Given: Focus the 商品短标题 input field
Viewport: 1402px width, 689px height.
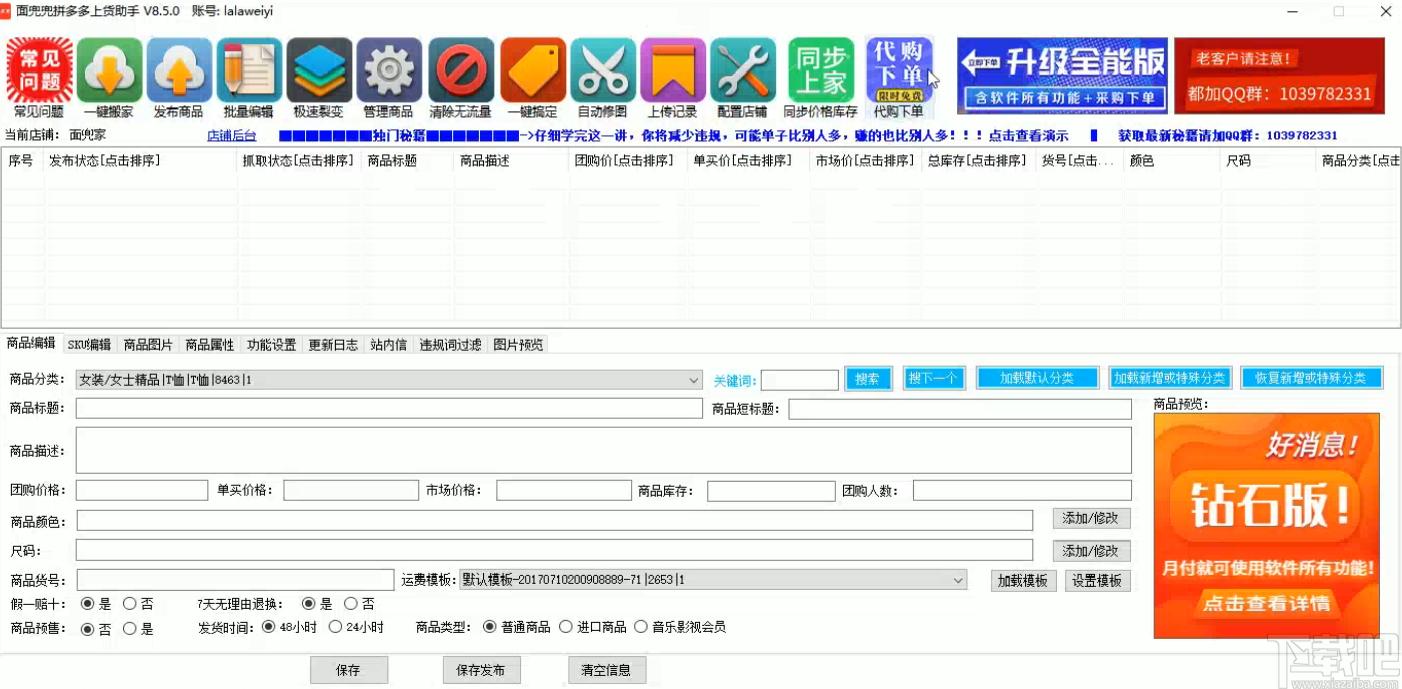Looking at the screenshot, I should pos(960,409).
